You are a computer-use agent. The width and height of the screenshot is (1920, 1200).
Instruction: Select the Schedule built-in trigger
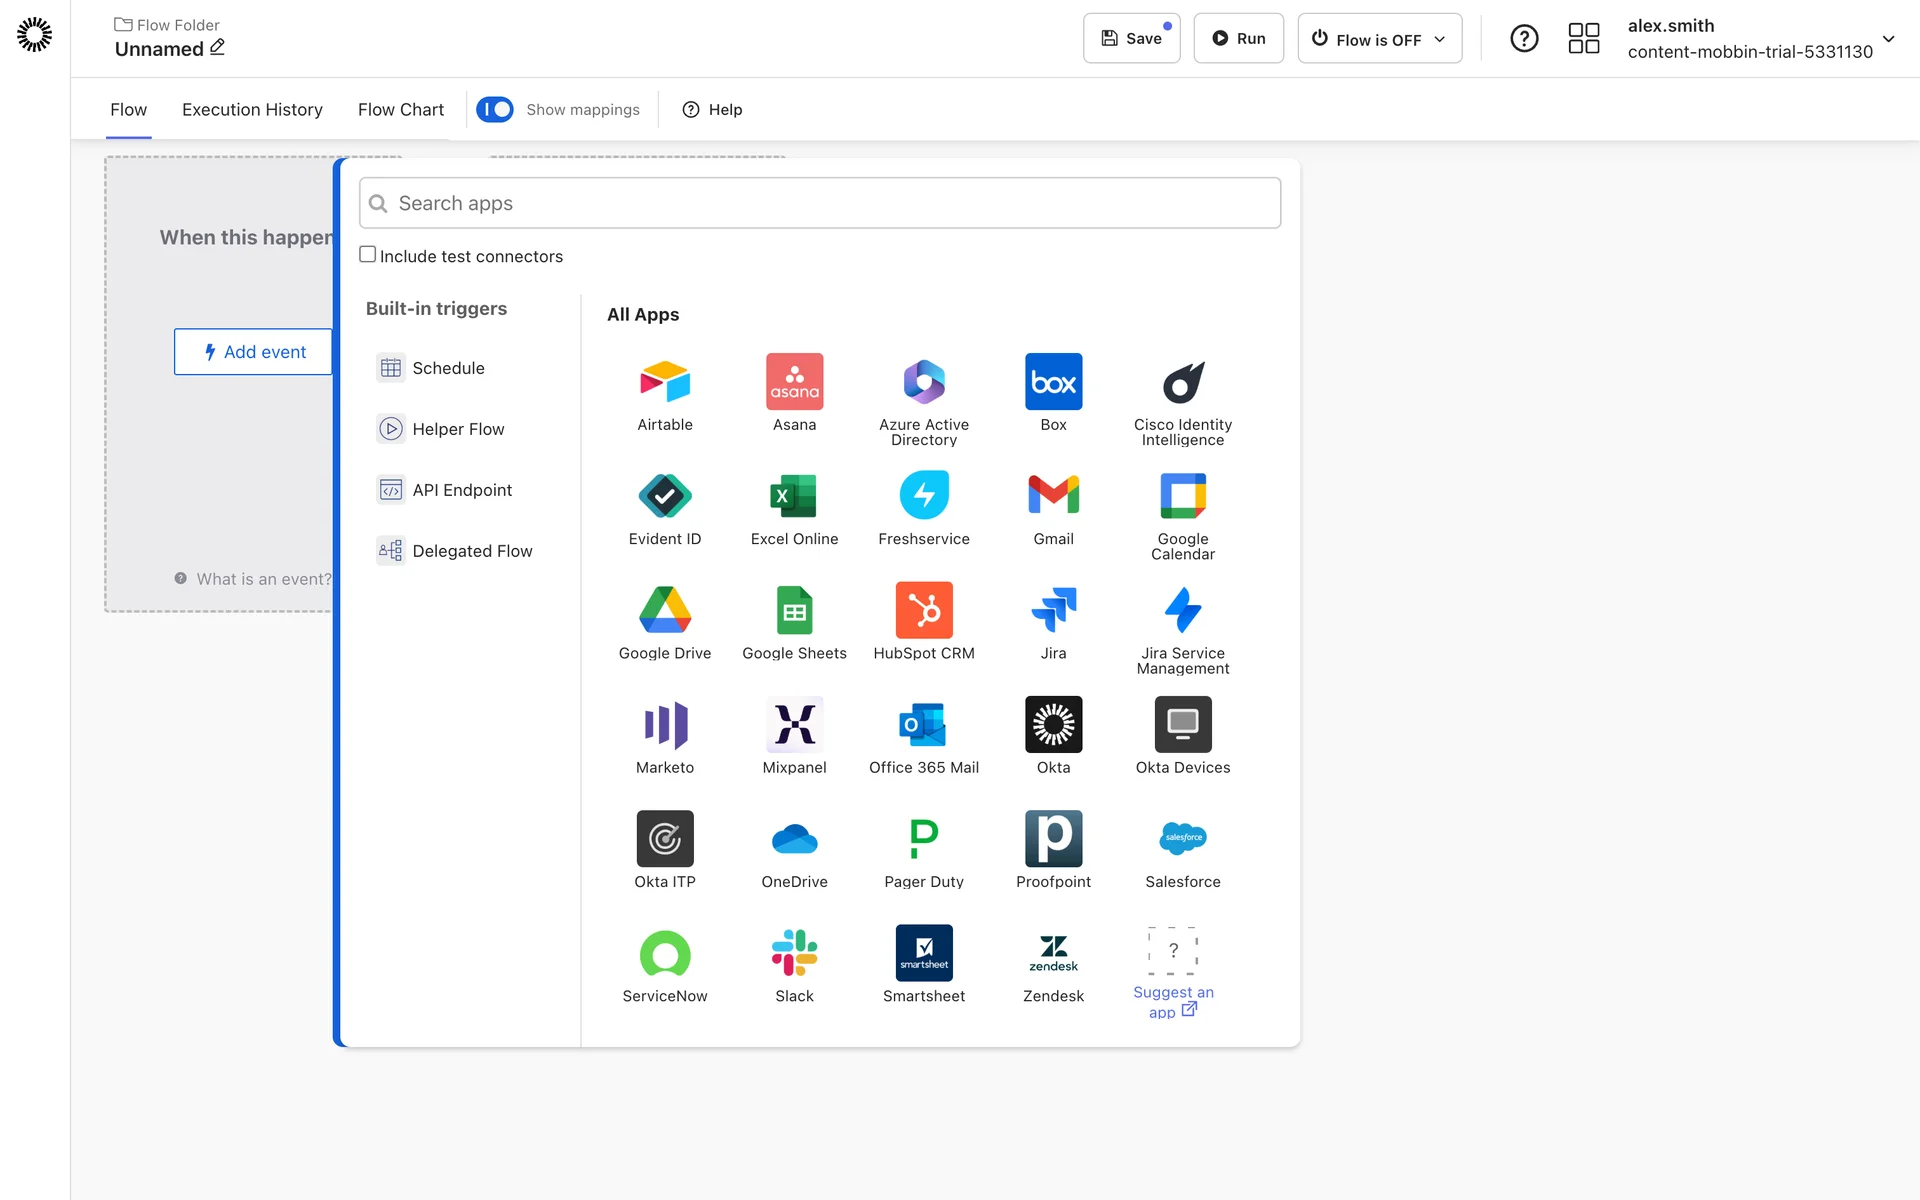pos(447,368)
